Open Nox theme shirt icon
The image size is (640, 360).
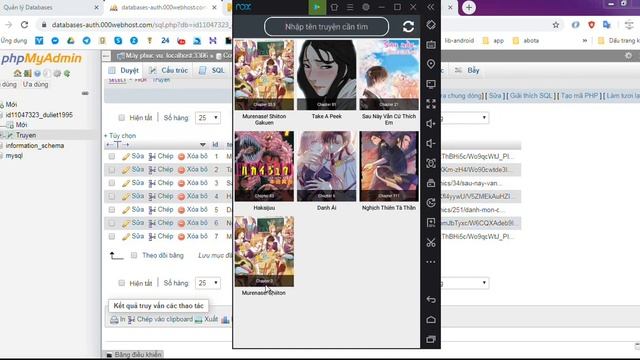click(x=334, y=7)
